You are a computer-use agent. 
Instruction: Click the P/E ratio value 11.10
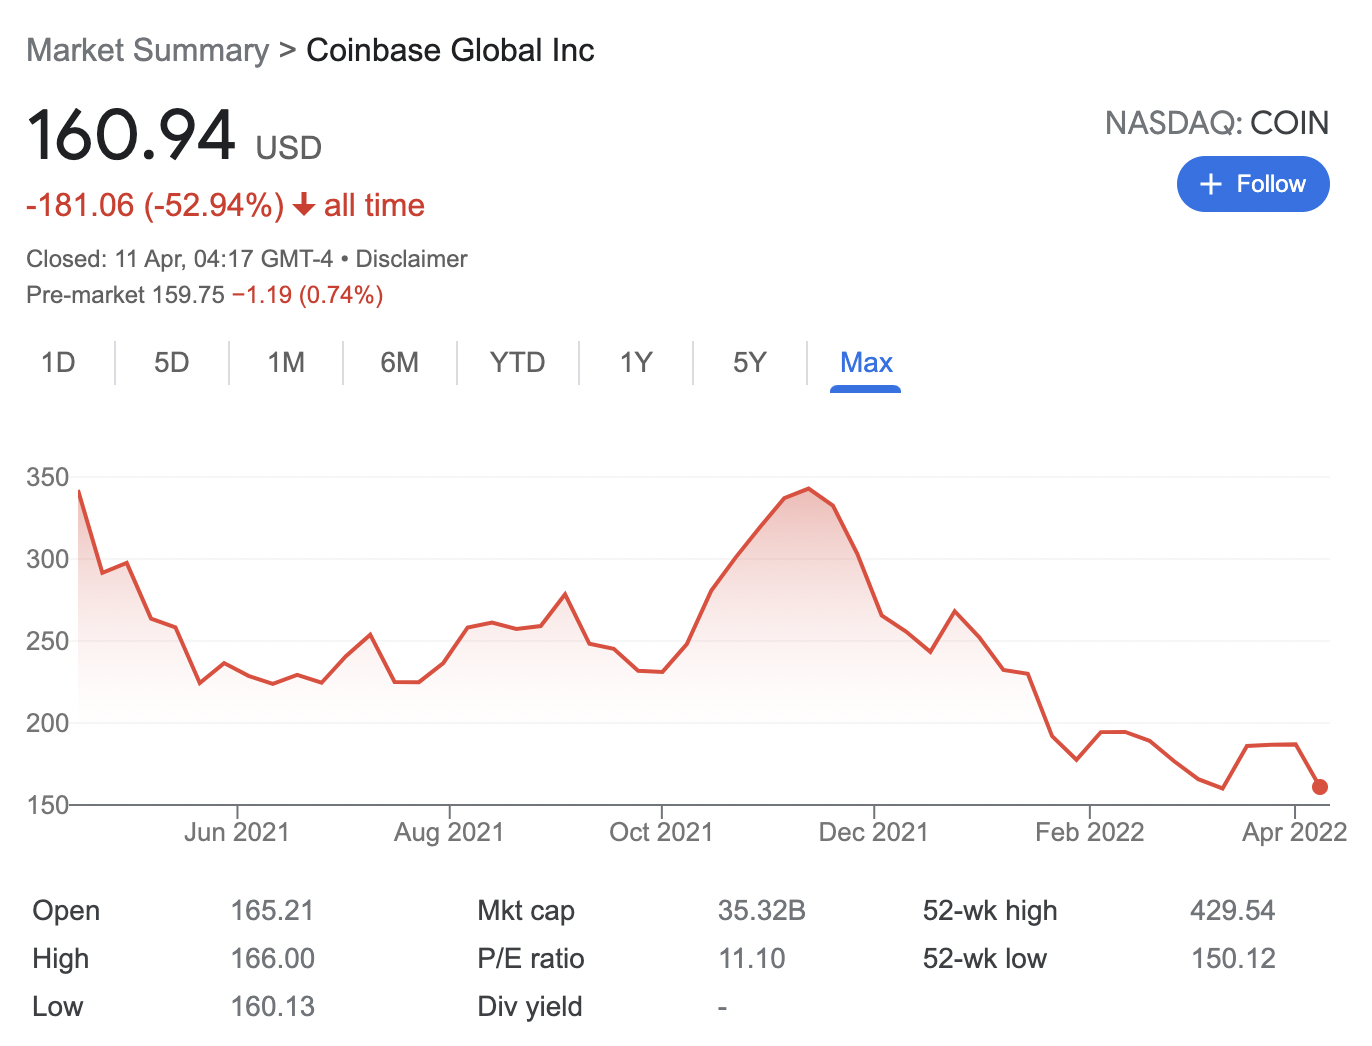point(751,958)
